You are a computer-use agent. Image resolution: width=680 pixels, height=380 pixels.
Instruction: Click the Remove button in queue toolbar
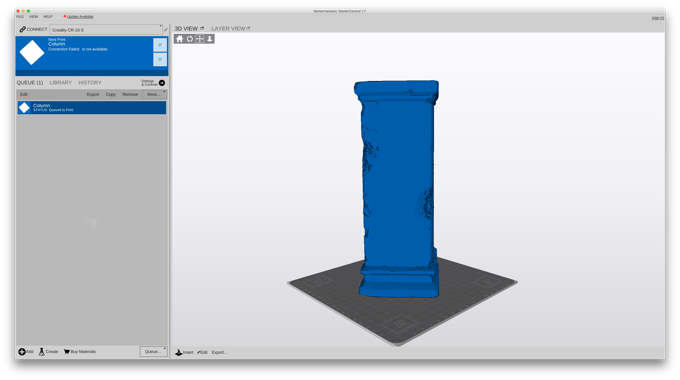[x=130, y=94]
